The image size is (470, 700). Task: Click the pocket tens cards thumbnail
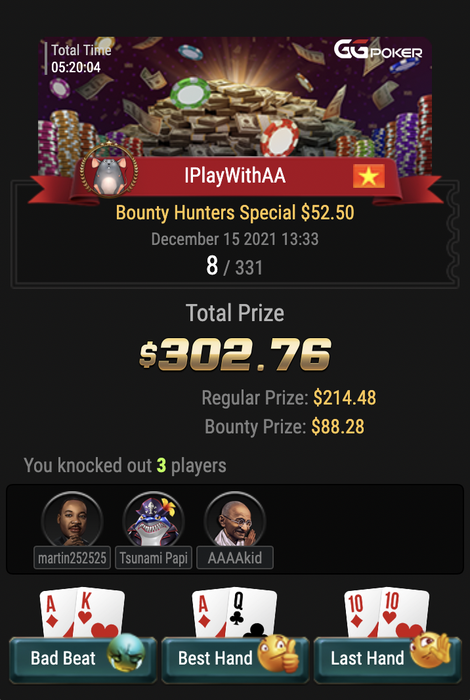pos(387,612)
